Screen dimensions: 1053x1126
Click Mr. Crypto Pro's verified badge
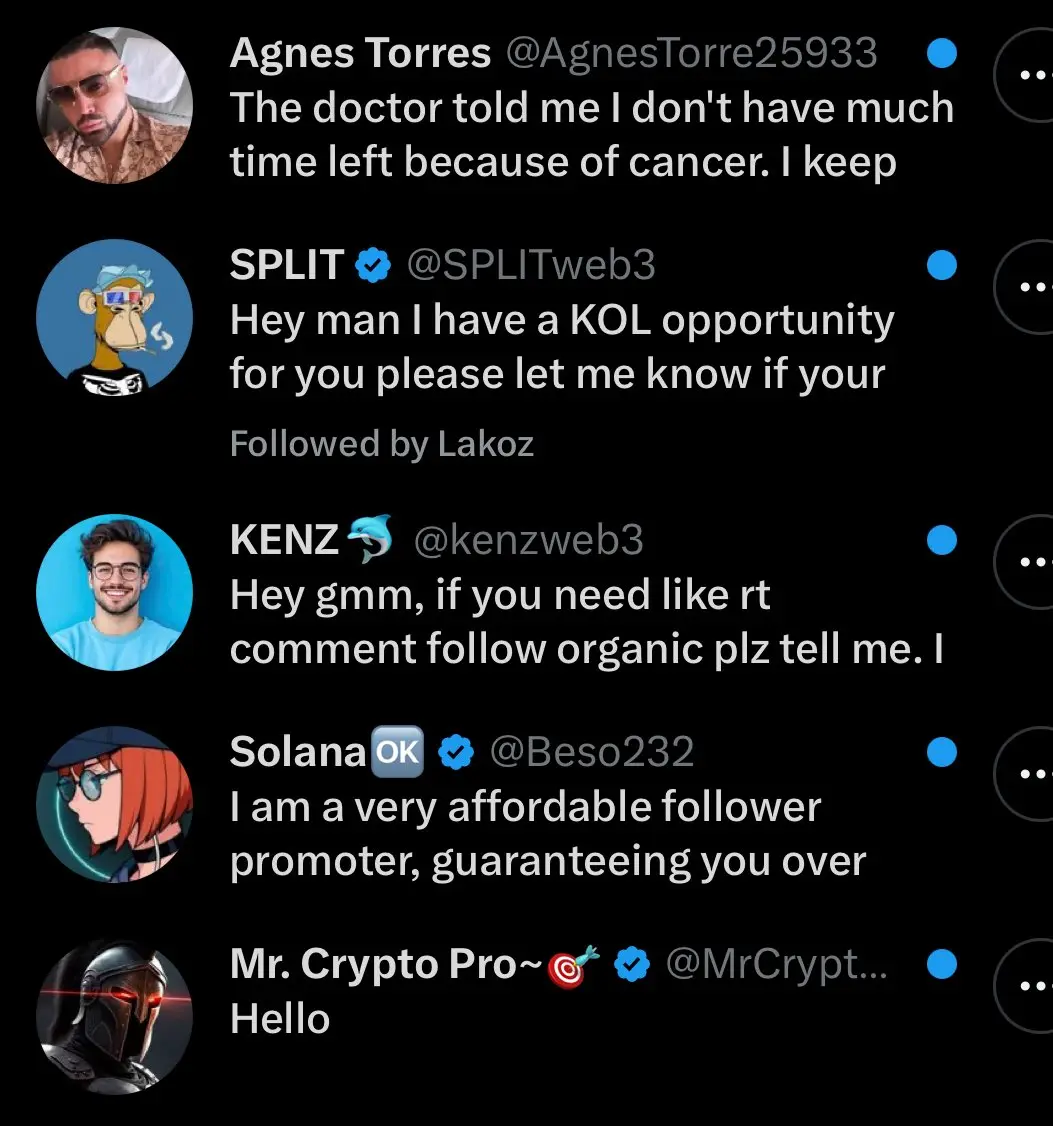point(632,964)
